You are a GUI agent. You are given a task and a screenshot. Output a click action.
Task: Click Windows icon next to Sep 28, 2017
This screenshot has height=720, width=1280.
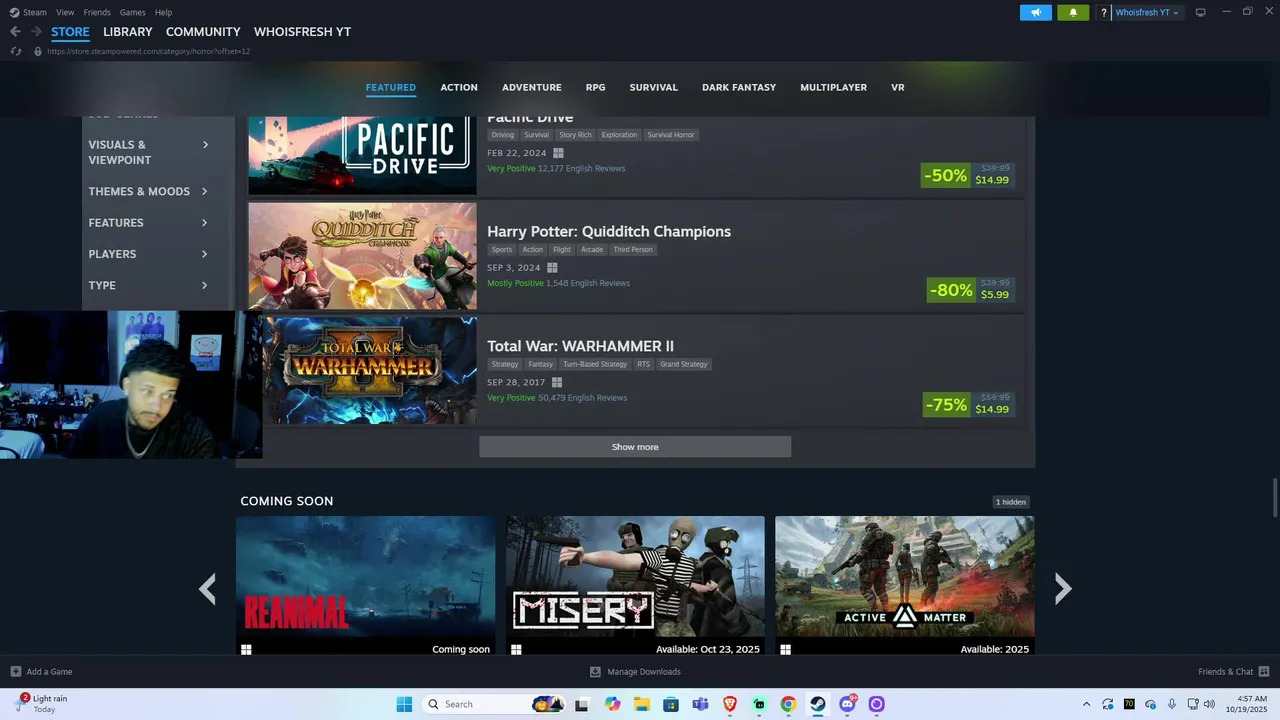click(557, 382)
